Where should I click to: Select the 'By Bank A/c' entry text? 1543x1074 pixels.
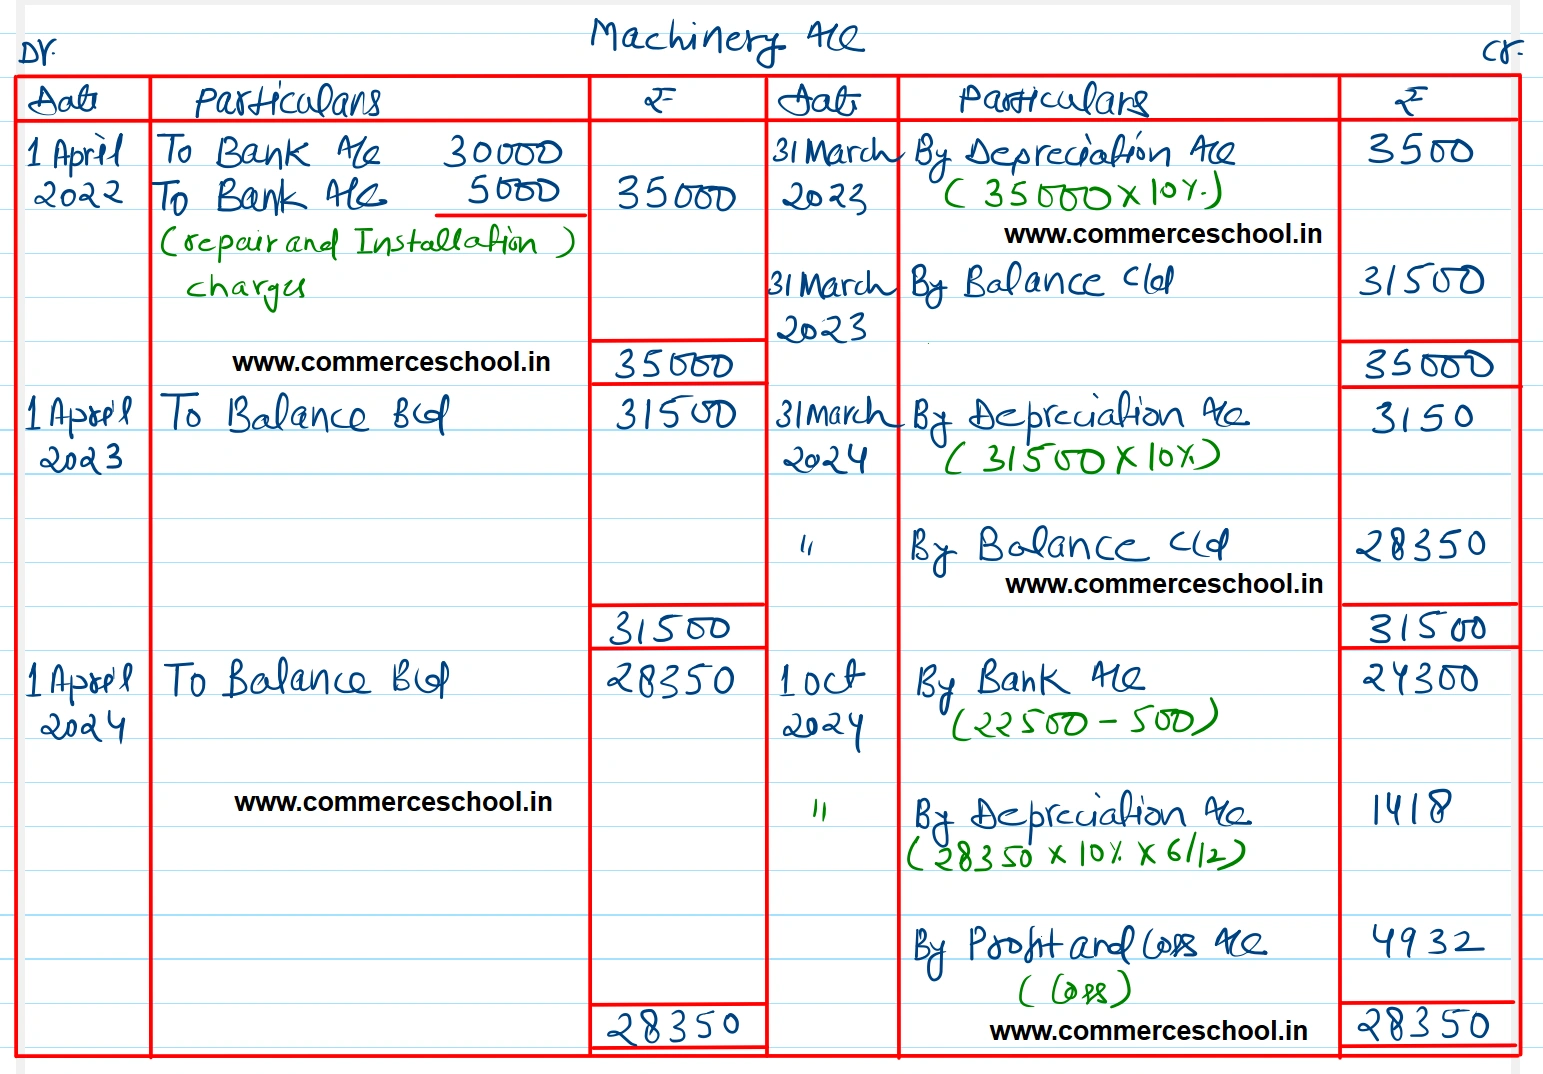[1030, 680]
